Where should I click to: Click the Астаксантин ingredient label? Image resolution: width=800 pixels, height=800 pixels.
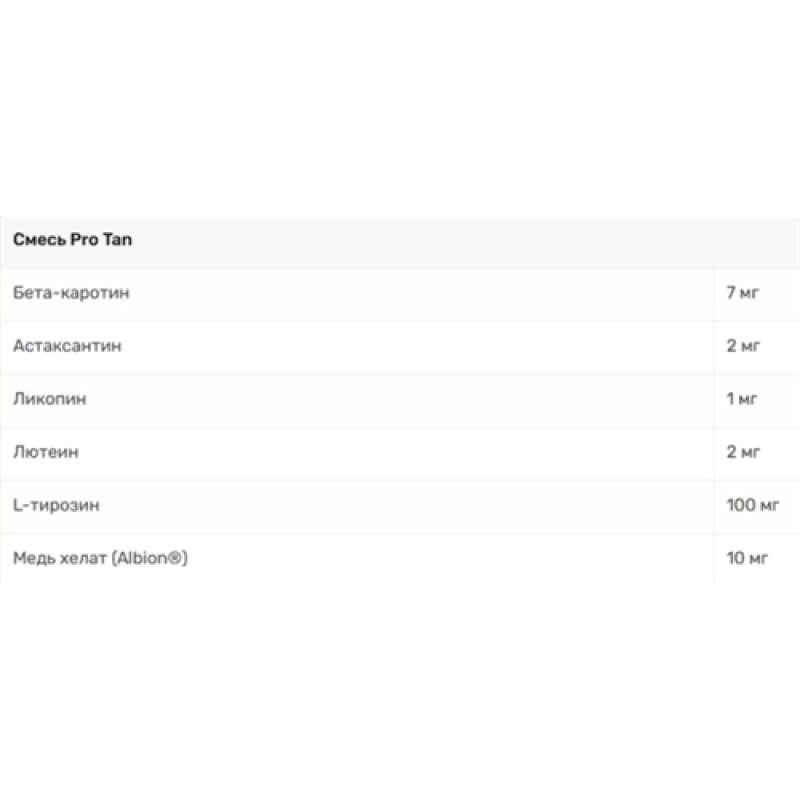(x=68, y=346)
